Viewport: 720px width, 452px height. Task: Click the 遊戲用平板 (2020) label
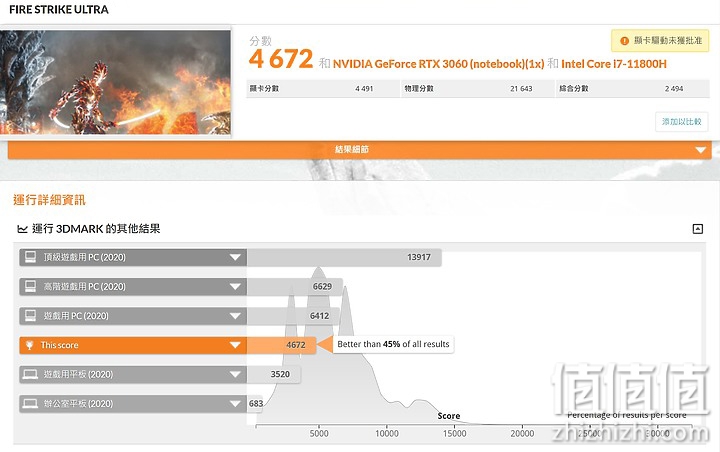[78, 374]
